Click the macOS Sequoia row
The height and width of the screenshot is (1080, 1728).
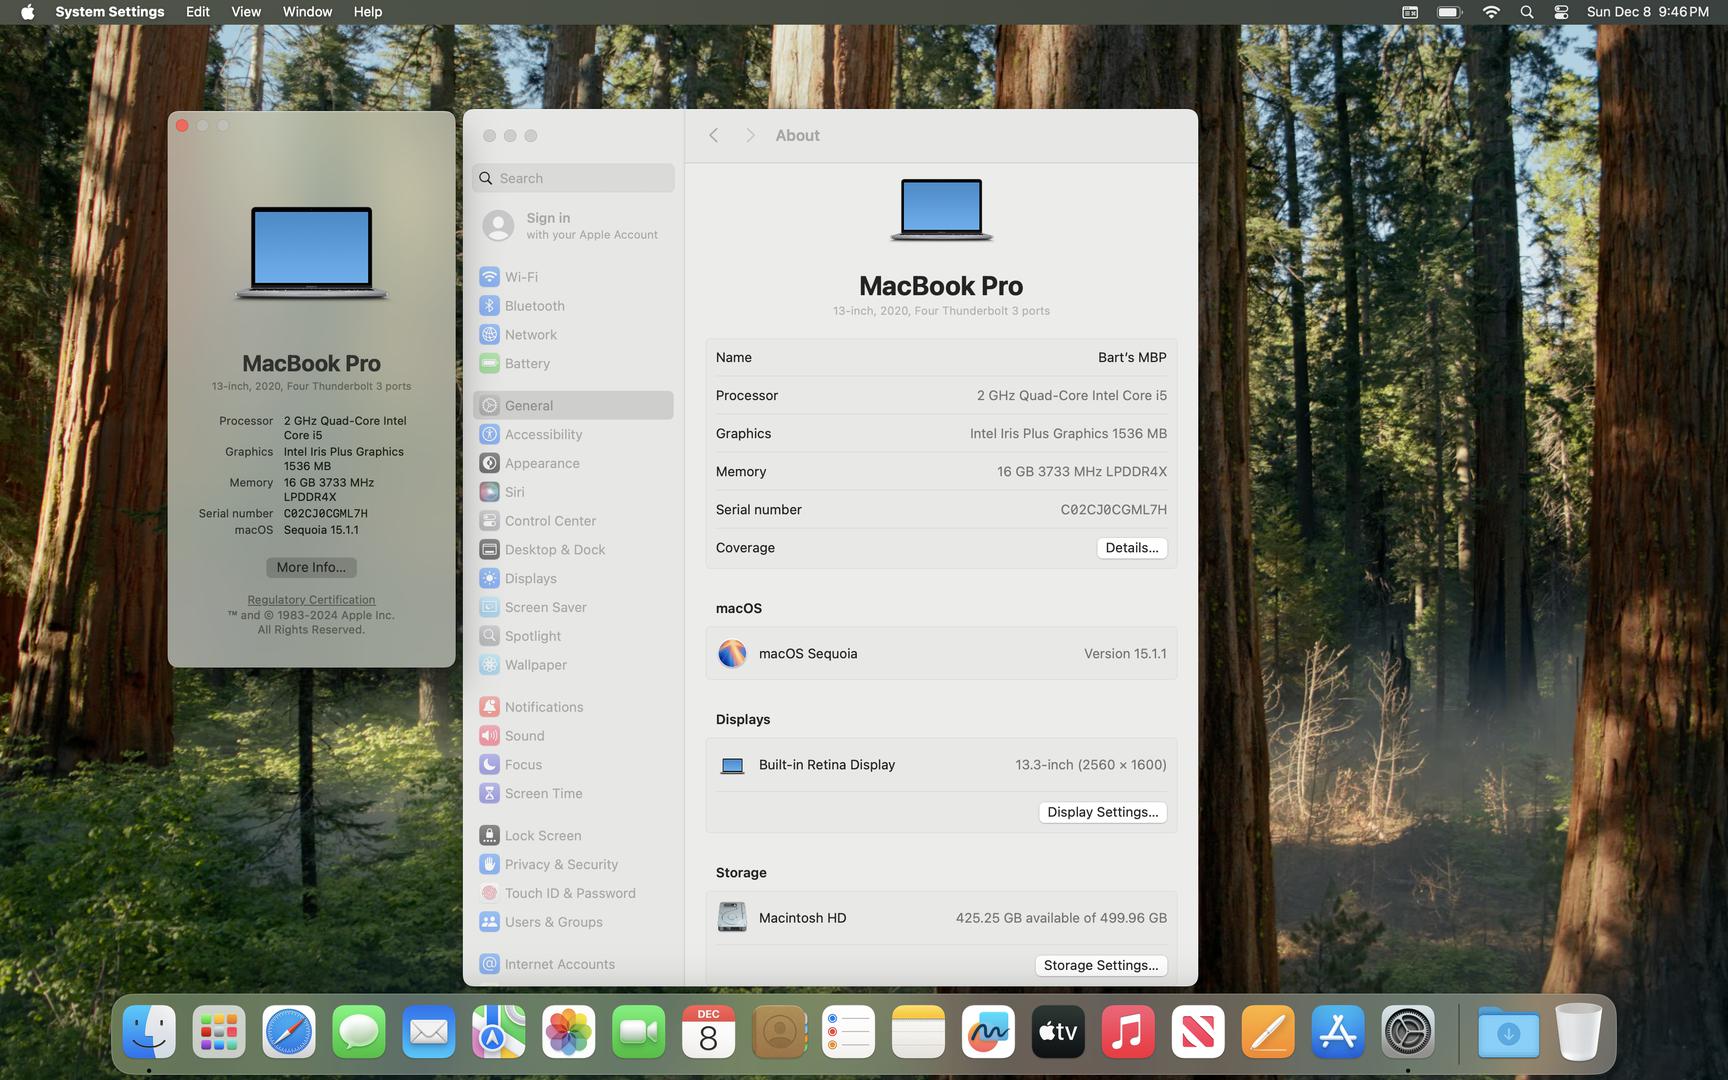(941, 654)
